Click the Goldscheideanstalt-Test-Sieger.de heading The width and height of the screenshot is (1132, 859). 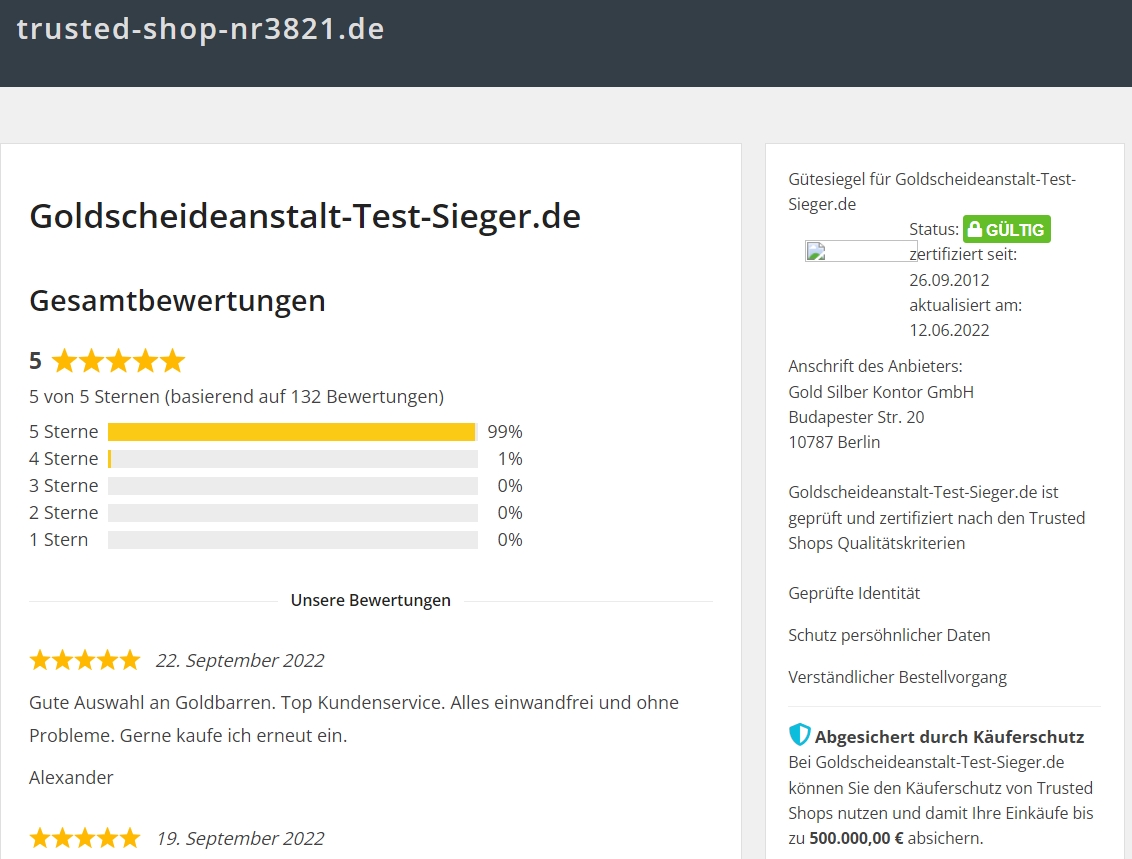[305, 217]
